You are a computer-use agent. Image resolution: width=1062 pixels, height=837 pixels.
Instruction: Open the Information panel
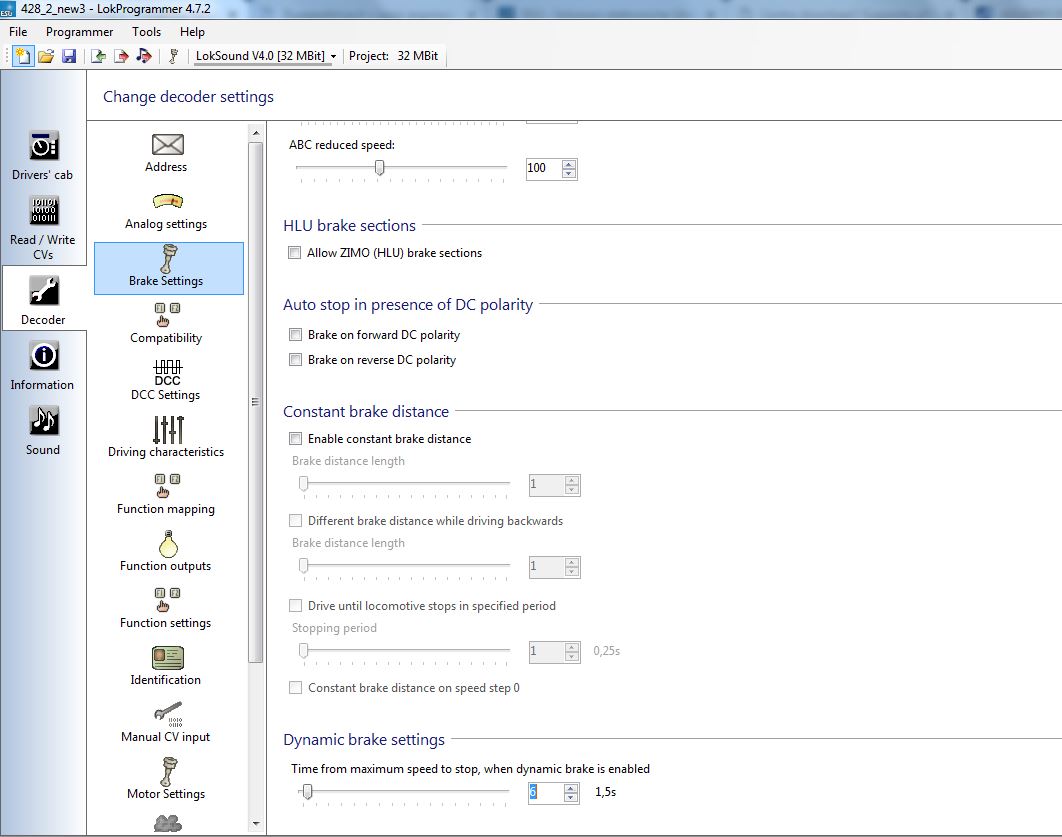(43, 365)
